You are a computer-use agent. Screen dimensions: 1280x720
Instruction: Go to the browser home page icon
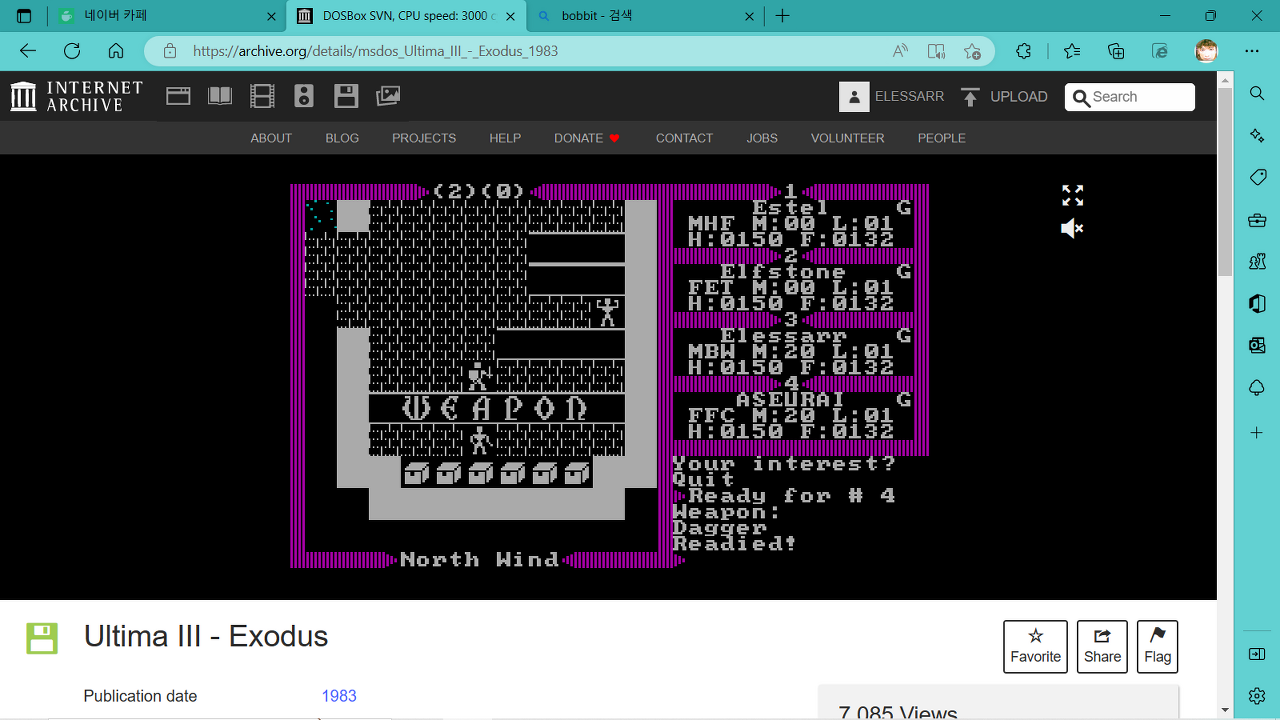[x=116, y=51]
